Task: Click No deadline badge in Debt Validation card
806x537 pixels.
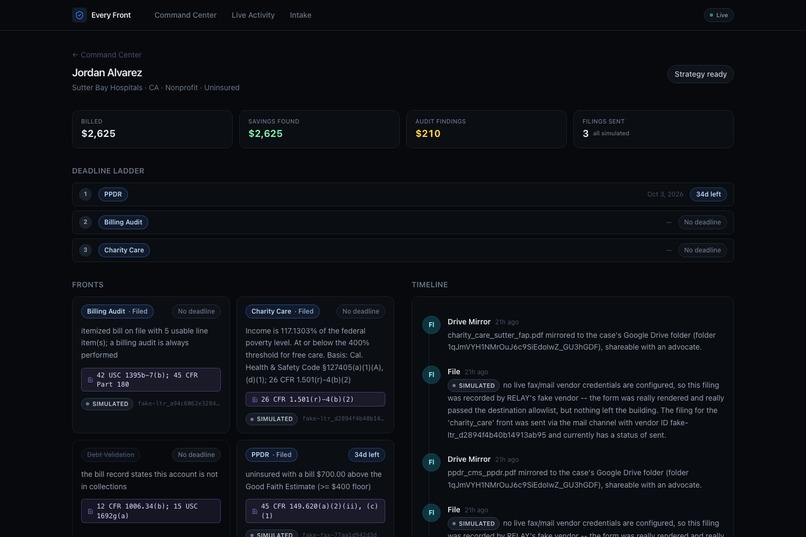Action: (196, 455)
